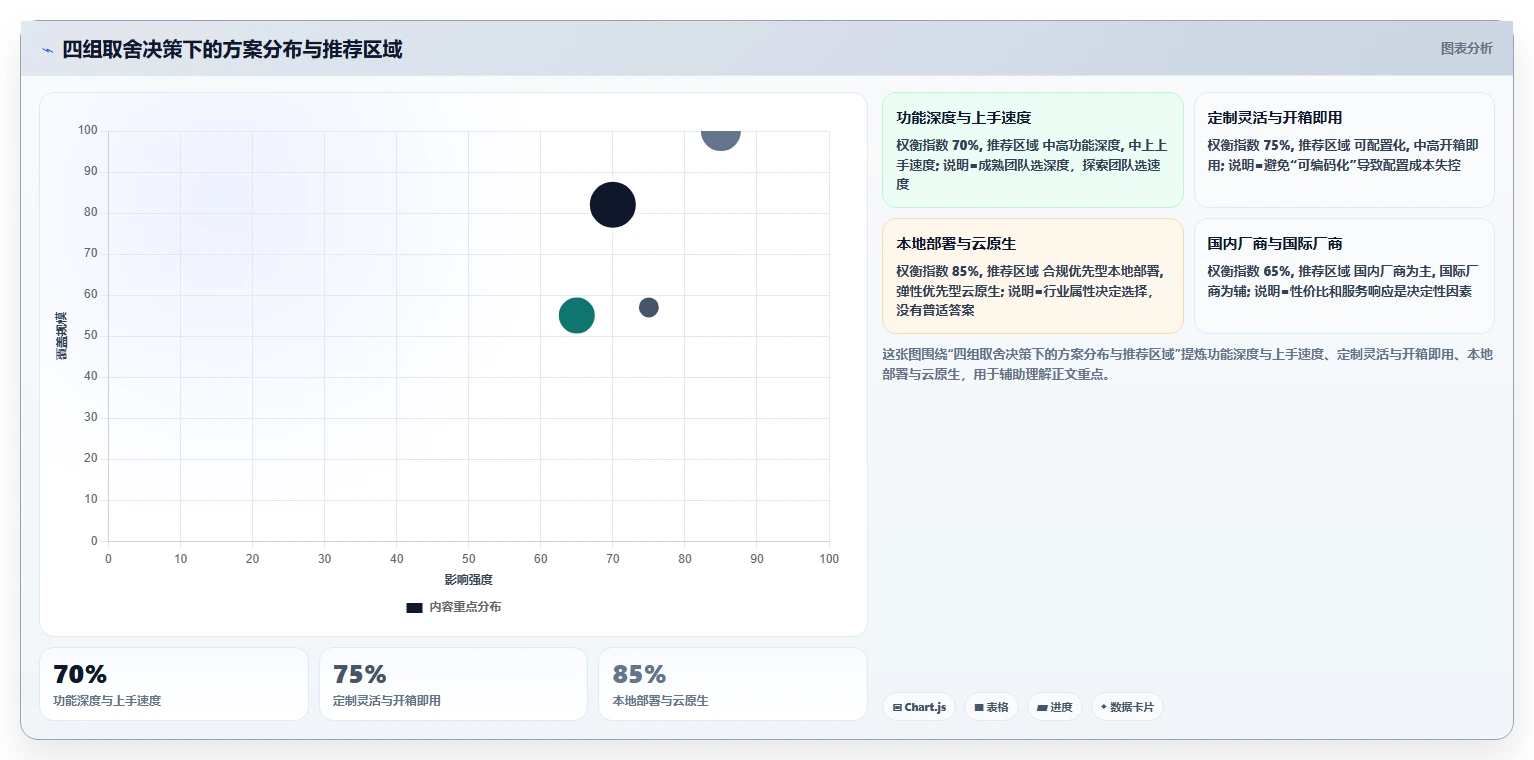Image resolution: width=1534 pixels, height=760 pixels.
Task: Click the large dark navy bubble
Action: (613, 205)
